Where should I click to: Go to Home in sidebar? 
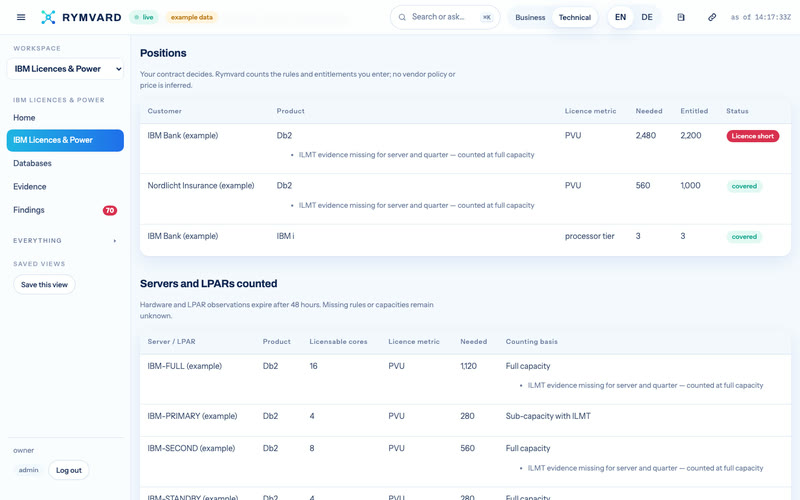pyautogui.click(x=65, y=117)
